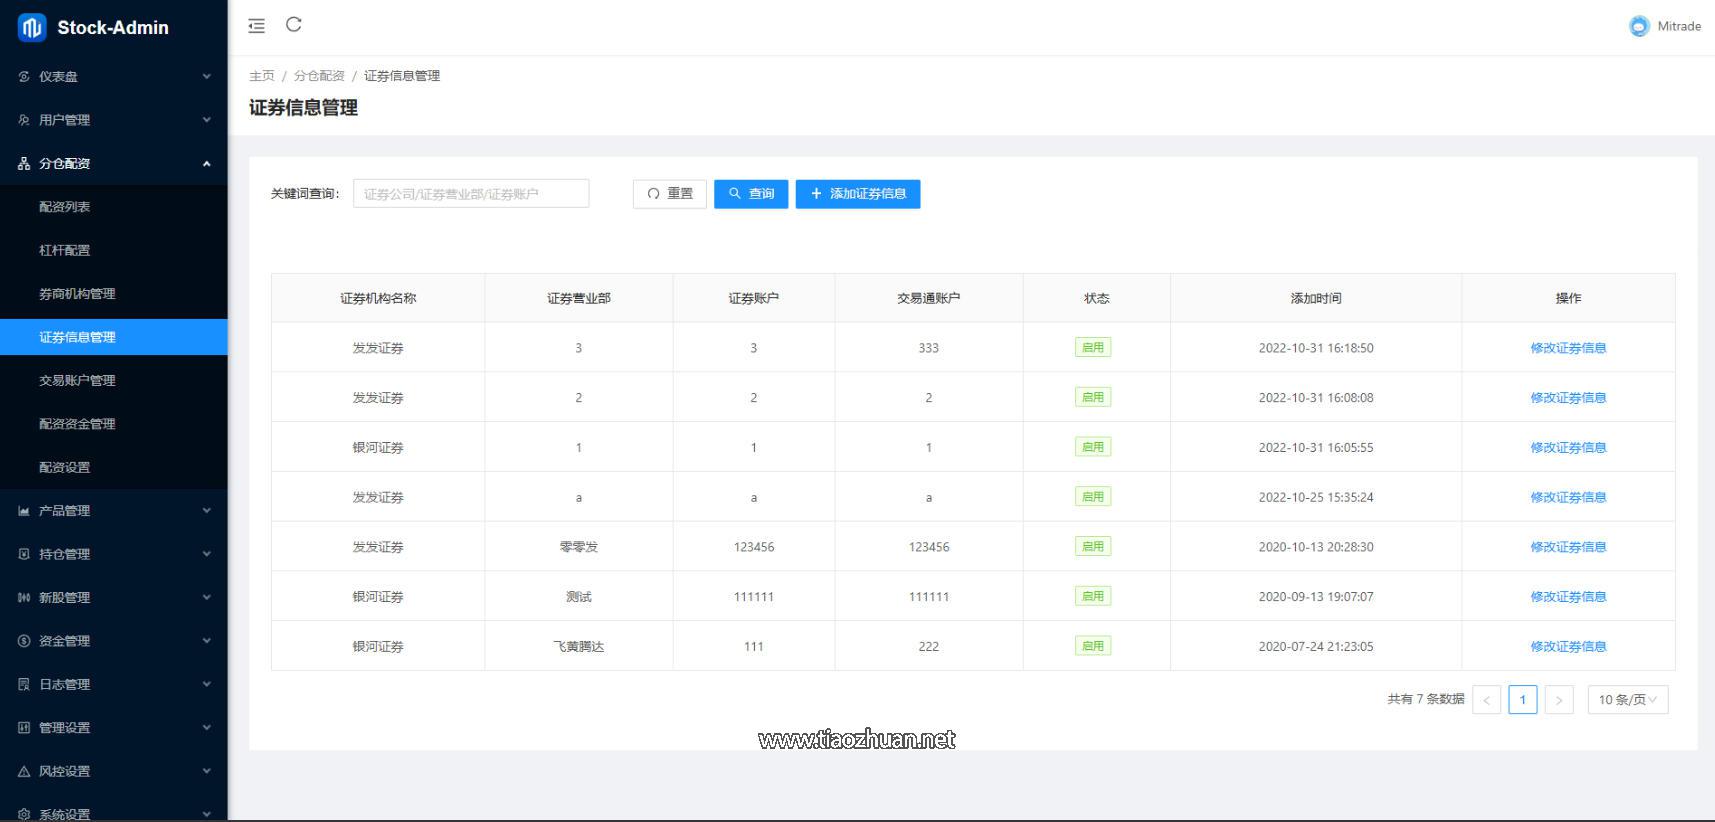Screen dimensions: 1715x822
Task: Focus the 关键词查询 keyword input field
Action: [x=470, y=194]
